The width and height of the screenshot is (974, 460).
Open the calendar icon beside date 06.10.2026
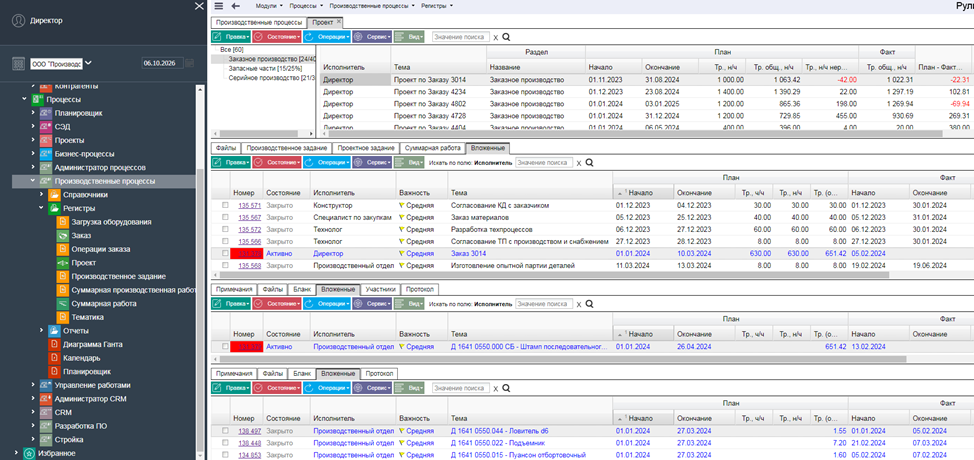coord(190,63)
